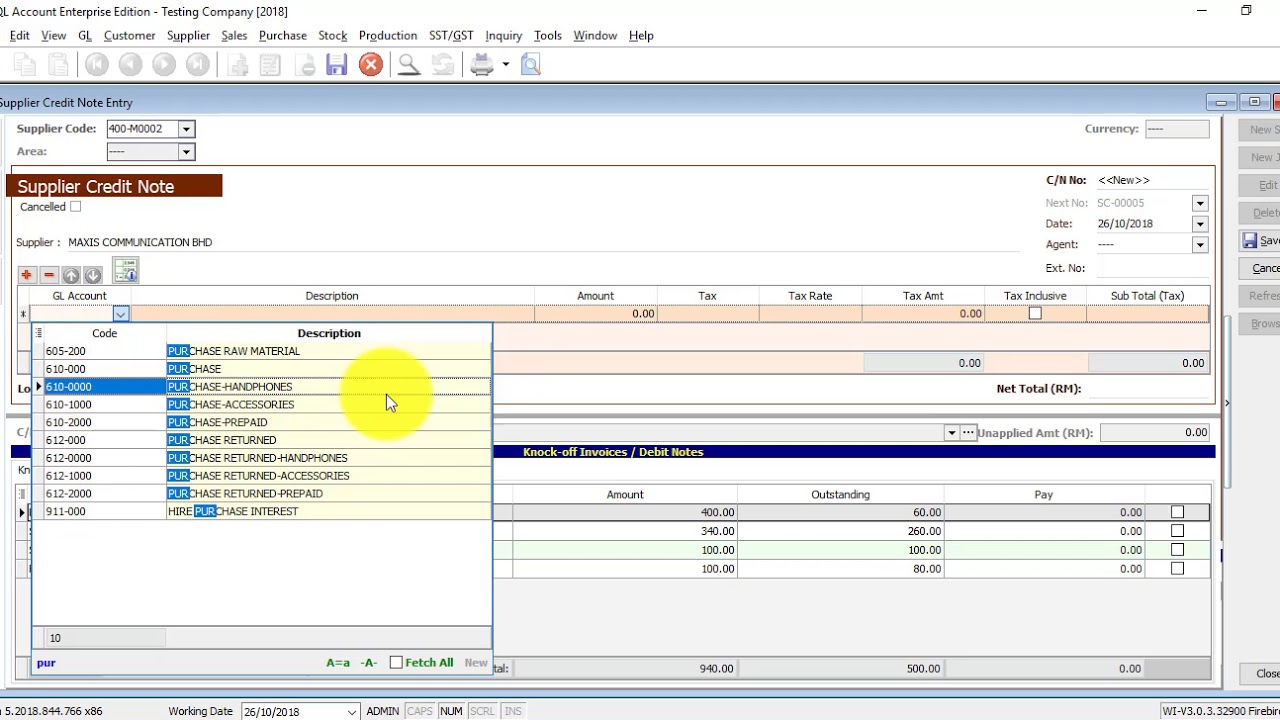Open the Tools menu

547,35
